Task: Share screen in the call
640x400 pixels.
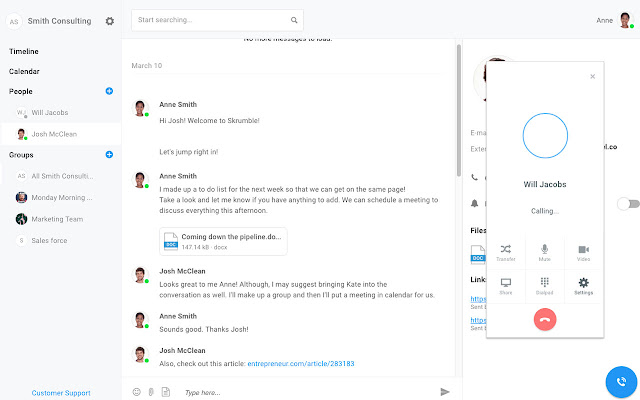Action: (x=506, y=286)
